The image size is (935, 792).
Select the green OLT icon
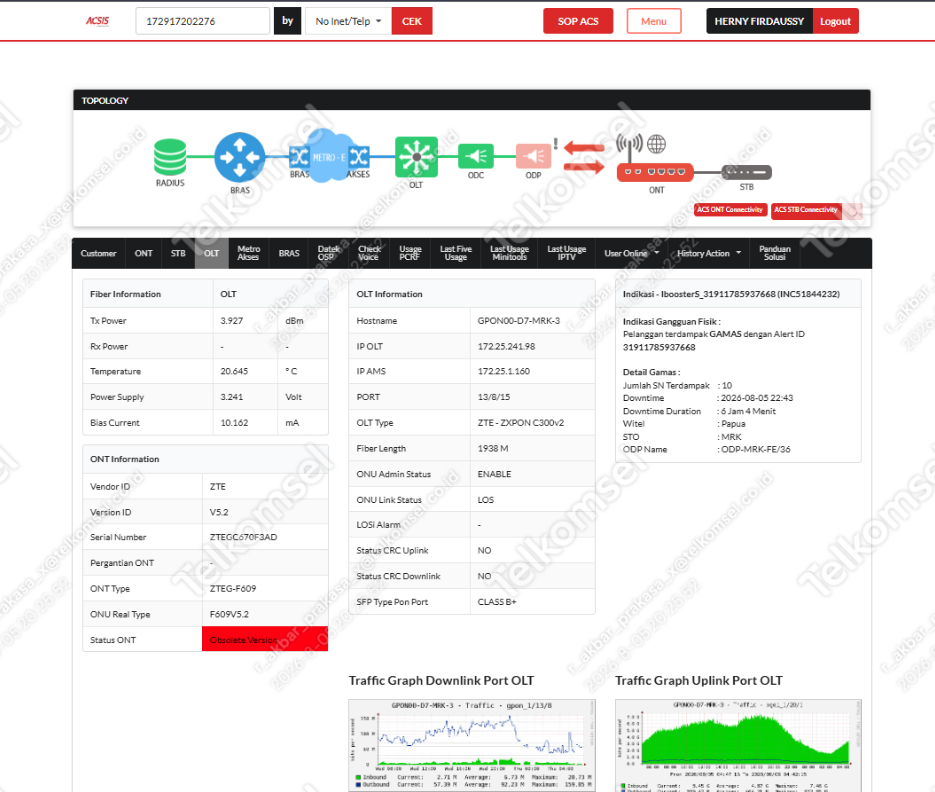[x=416, y=157]
